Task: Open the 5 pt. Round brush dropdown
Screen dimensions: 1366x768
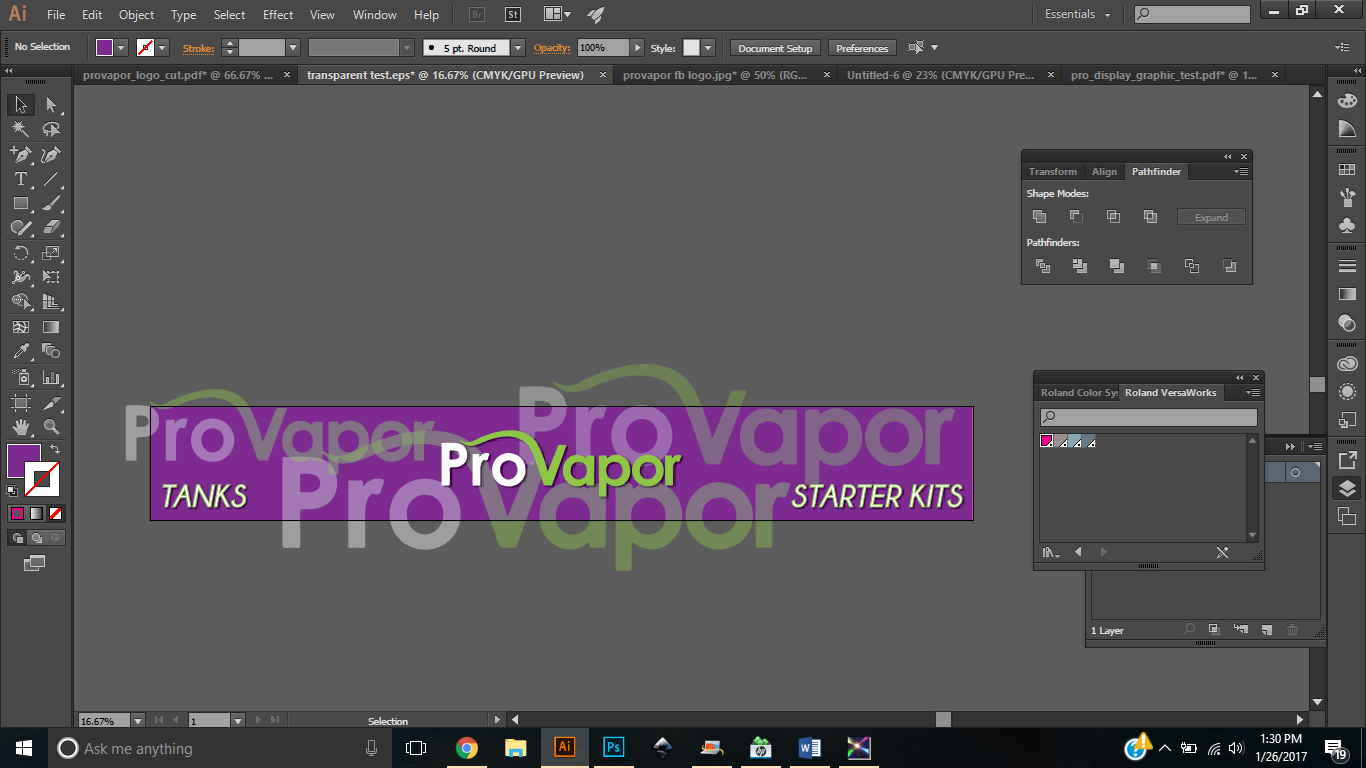Action: pos(518,47)
